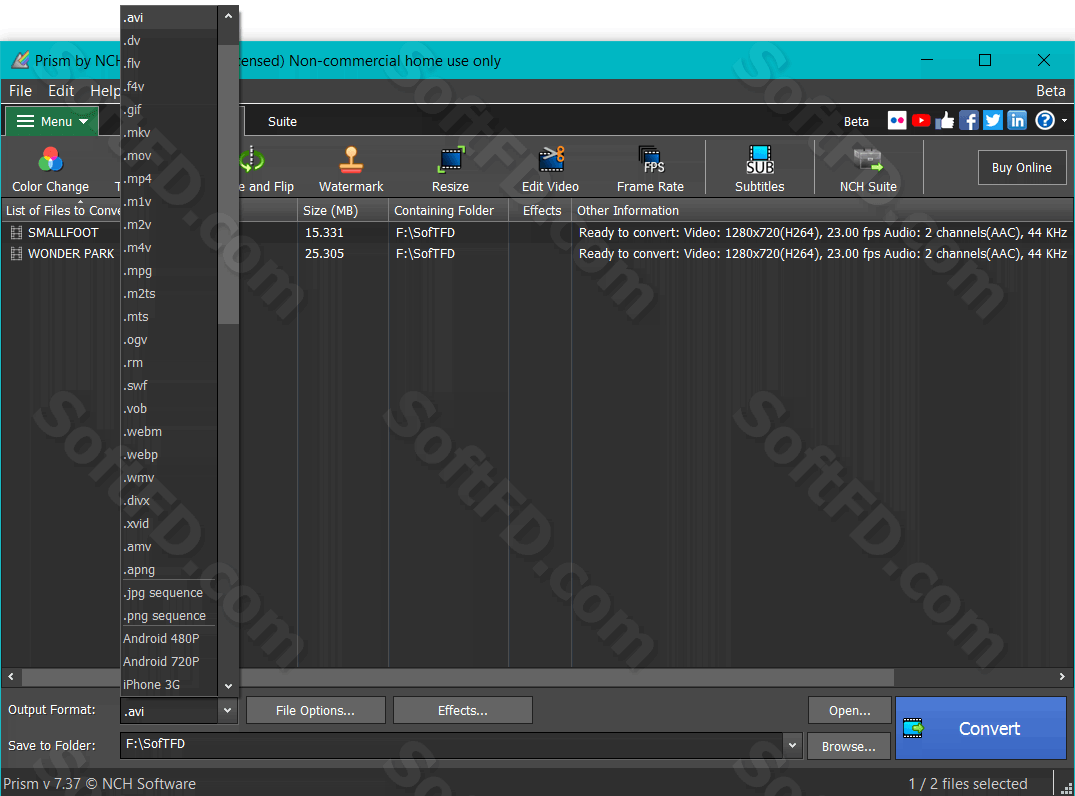Click the WONDER PARK file film icon
The height and width of the screenshot is (796, 1075).
click(16, 254)
